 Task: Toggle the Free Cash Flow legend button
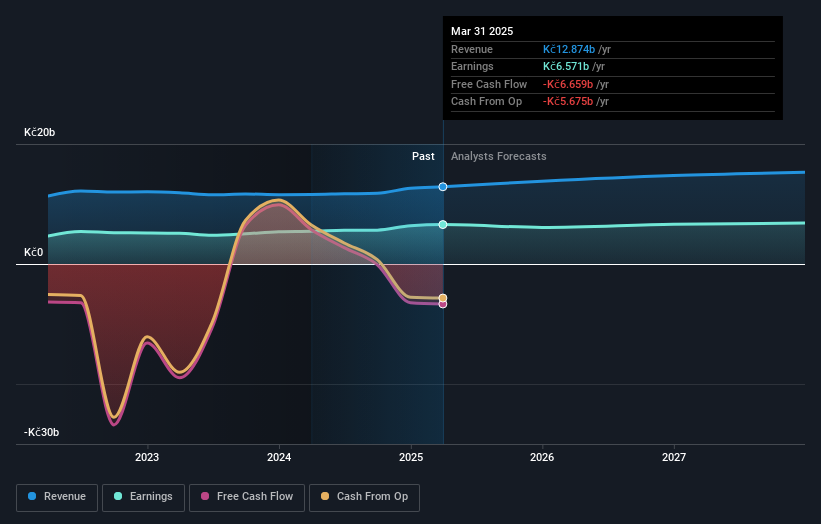point(247,497)
